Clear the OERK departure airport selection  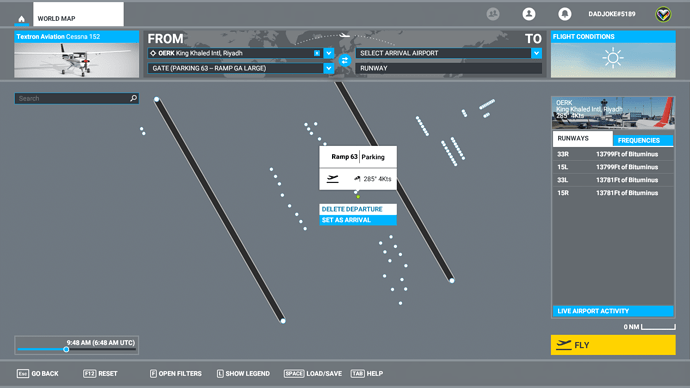pos(317,53)
